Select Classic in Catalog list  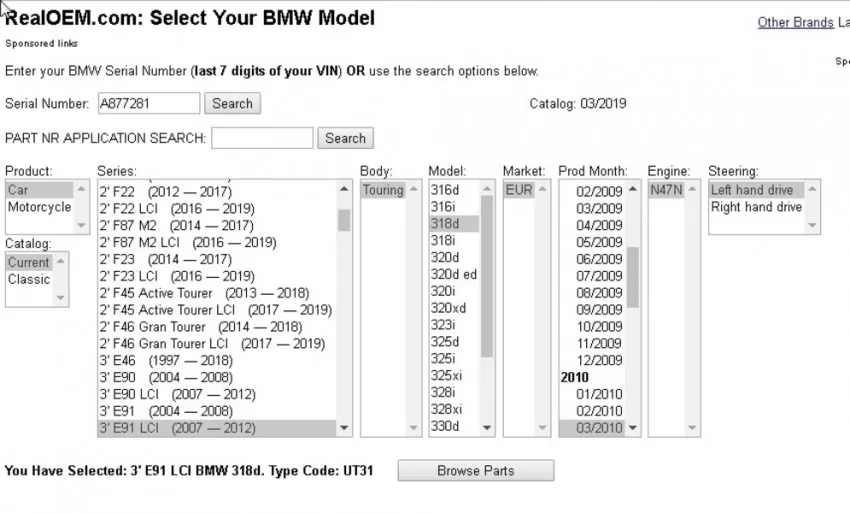pos(29,279)
